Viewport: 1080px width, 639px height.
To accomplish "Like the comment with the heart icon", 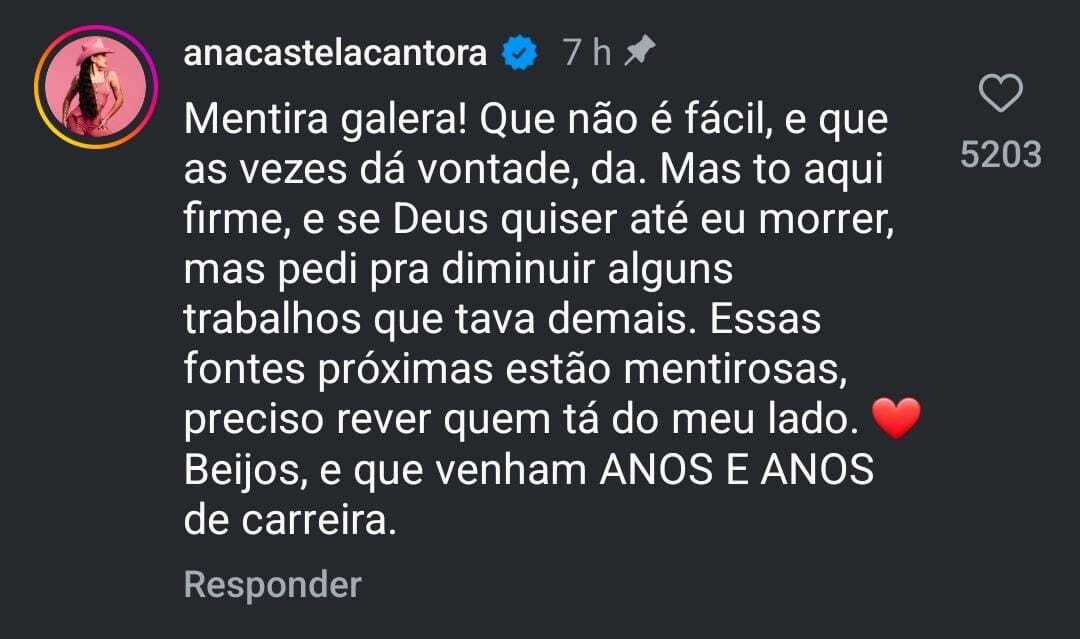I will click(1001, 94).
